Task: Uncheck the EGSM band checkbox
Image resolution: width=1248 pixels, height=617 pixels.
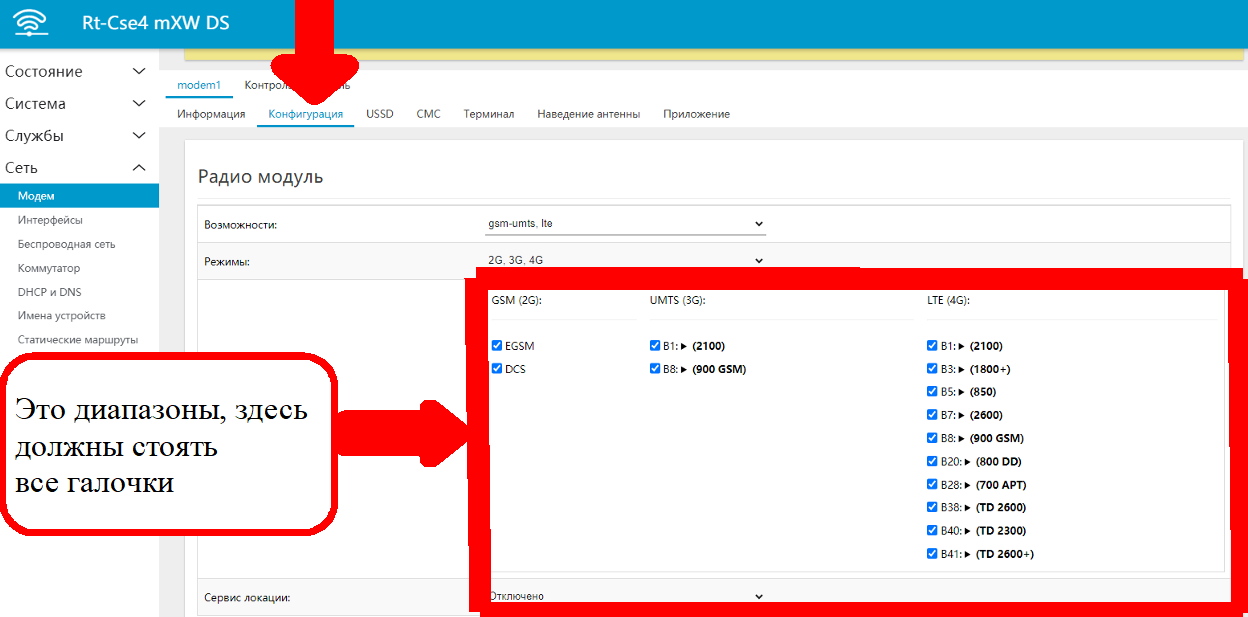Action: pos(497,346)
